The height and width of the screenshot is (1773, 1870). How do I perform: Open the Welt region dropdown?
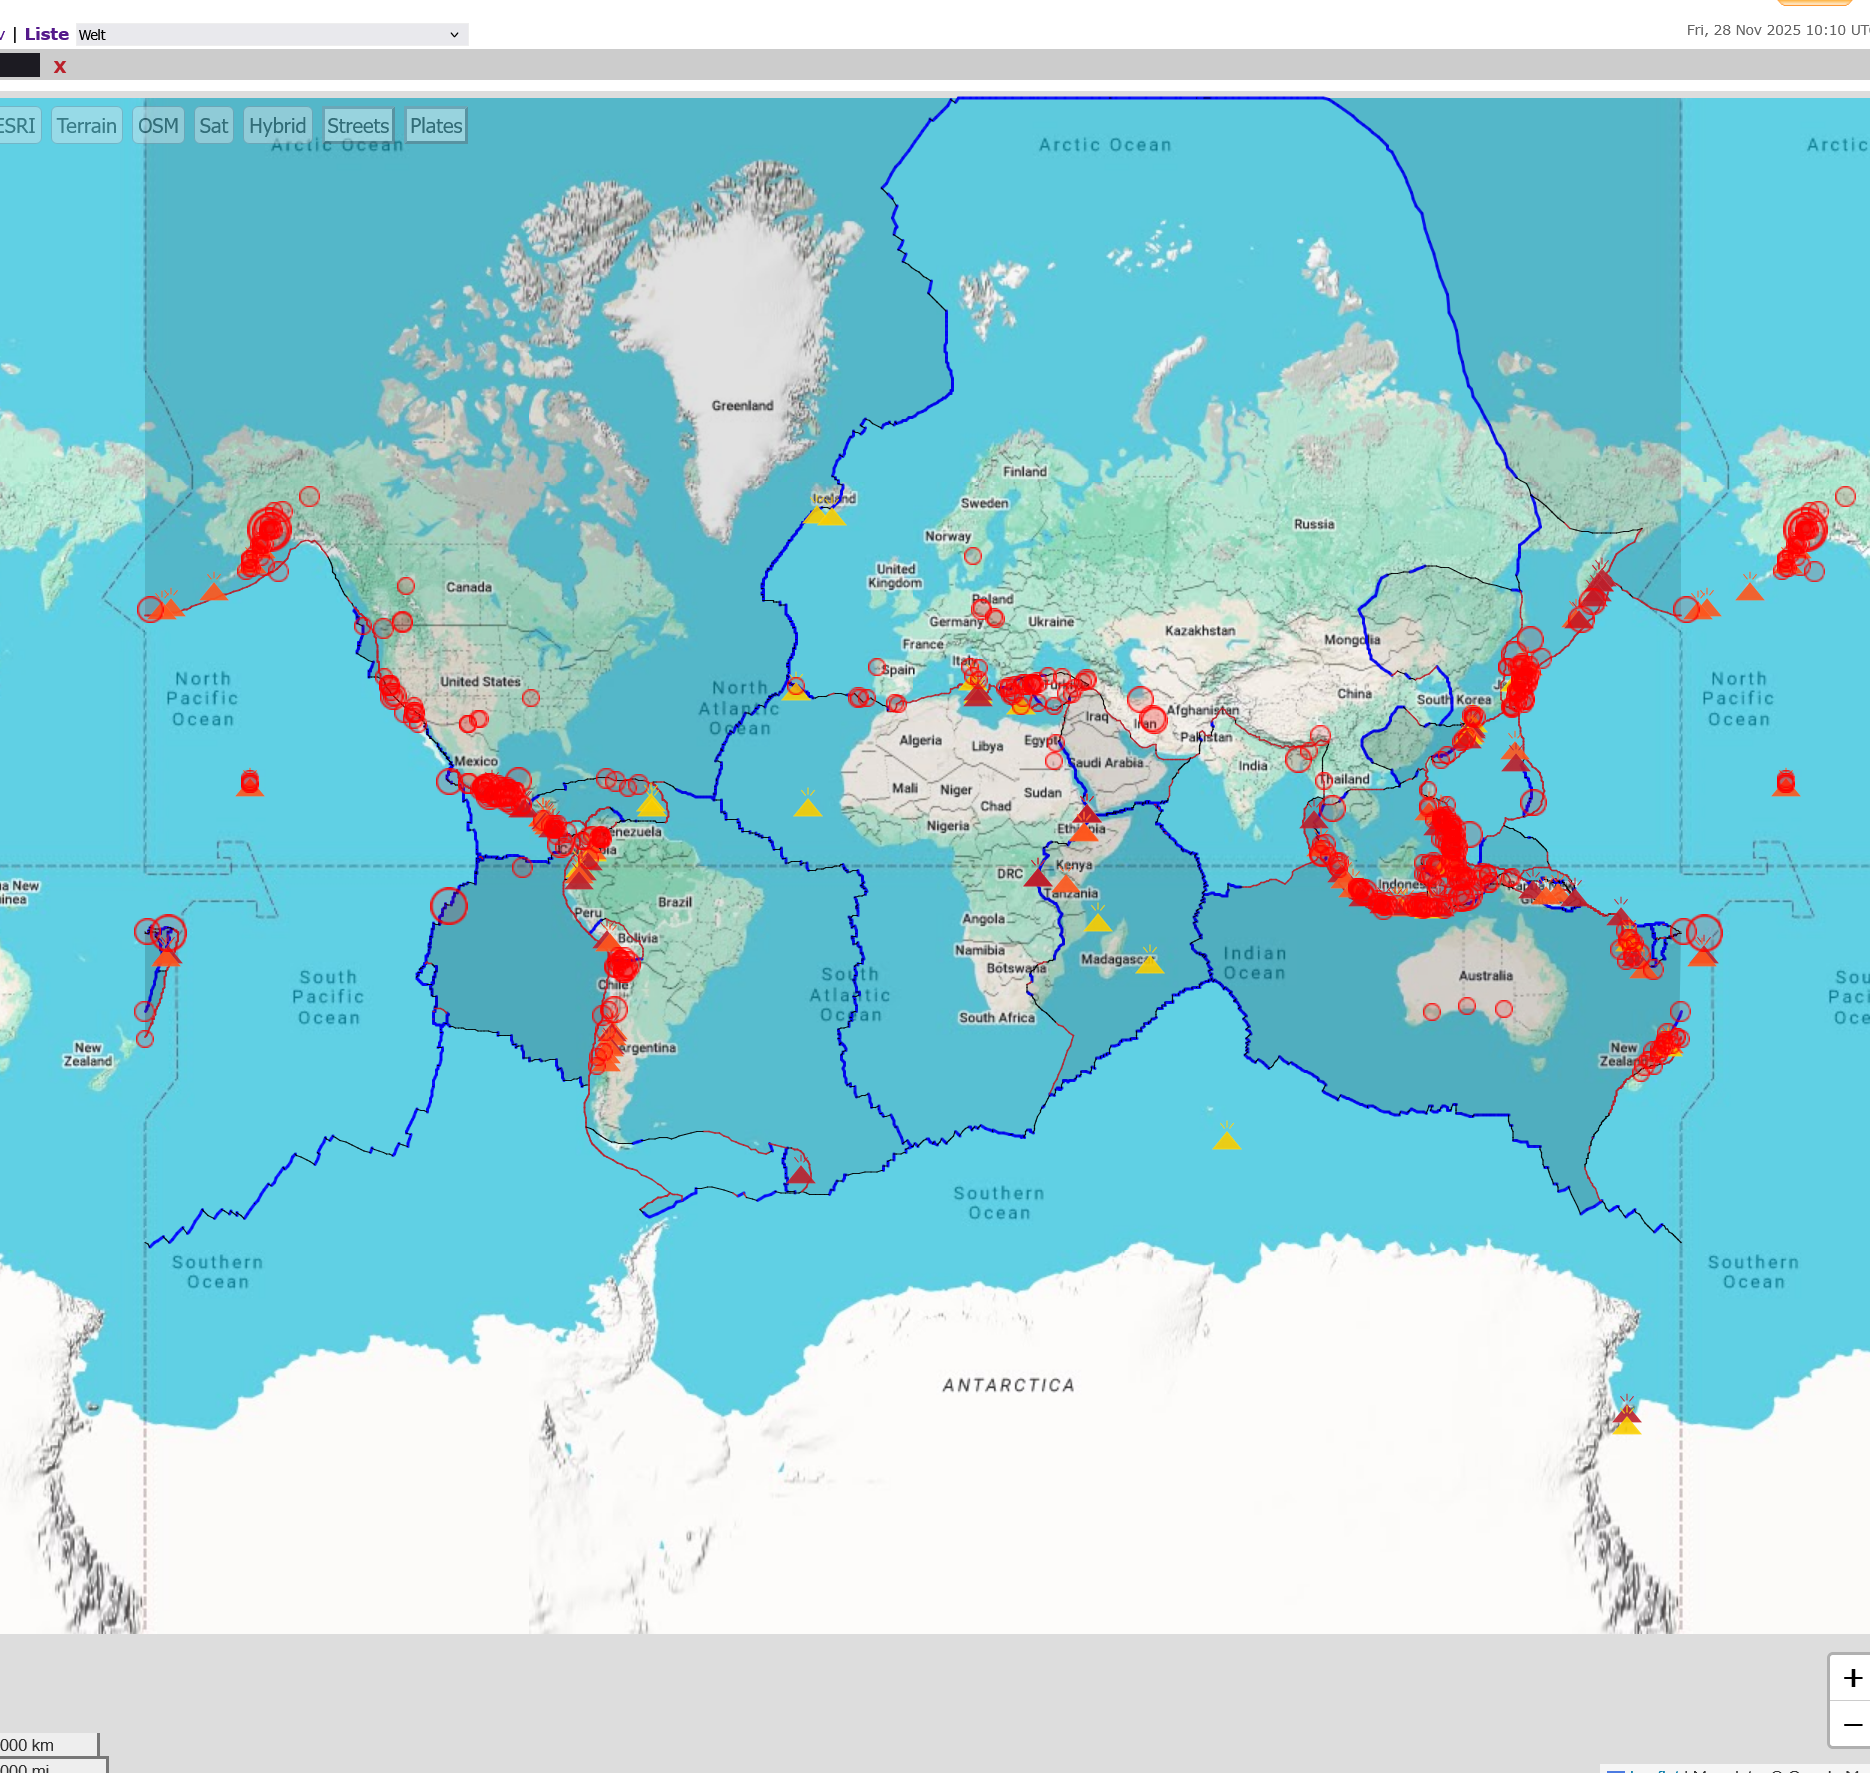coord(270,35)
